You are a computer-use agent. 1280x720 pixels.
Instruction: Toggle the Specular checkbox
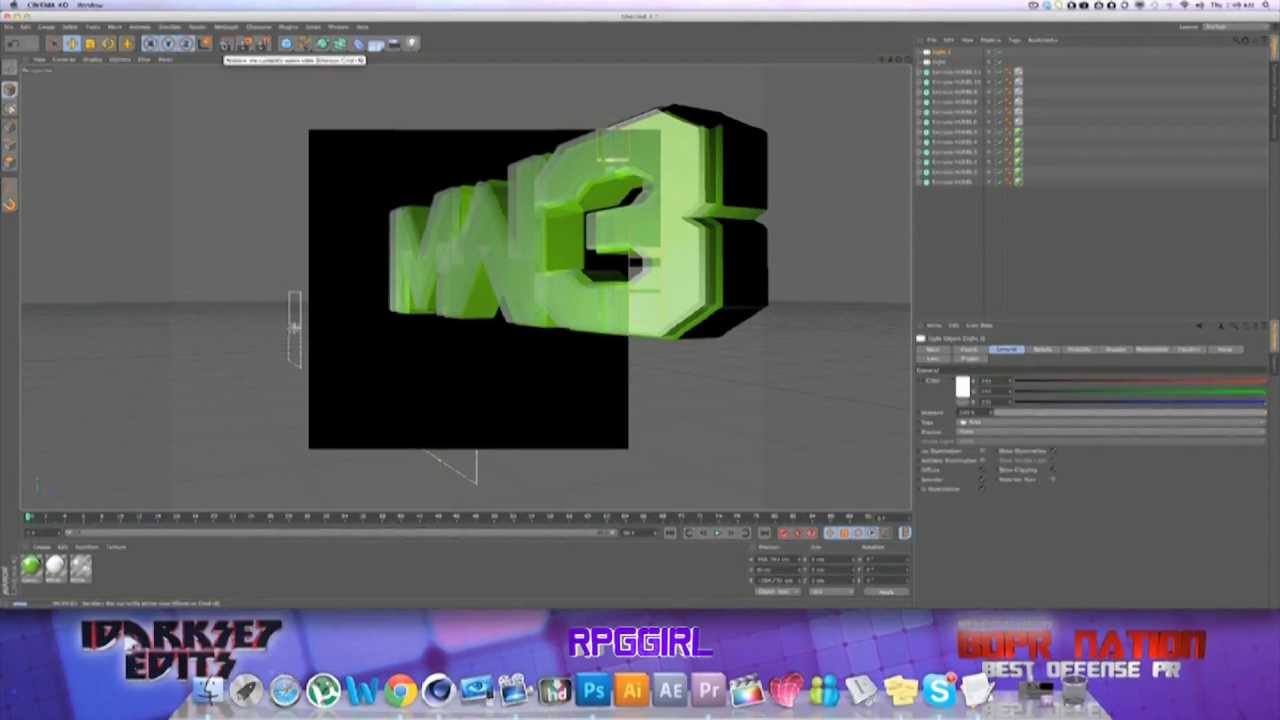tap(982, 479)
